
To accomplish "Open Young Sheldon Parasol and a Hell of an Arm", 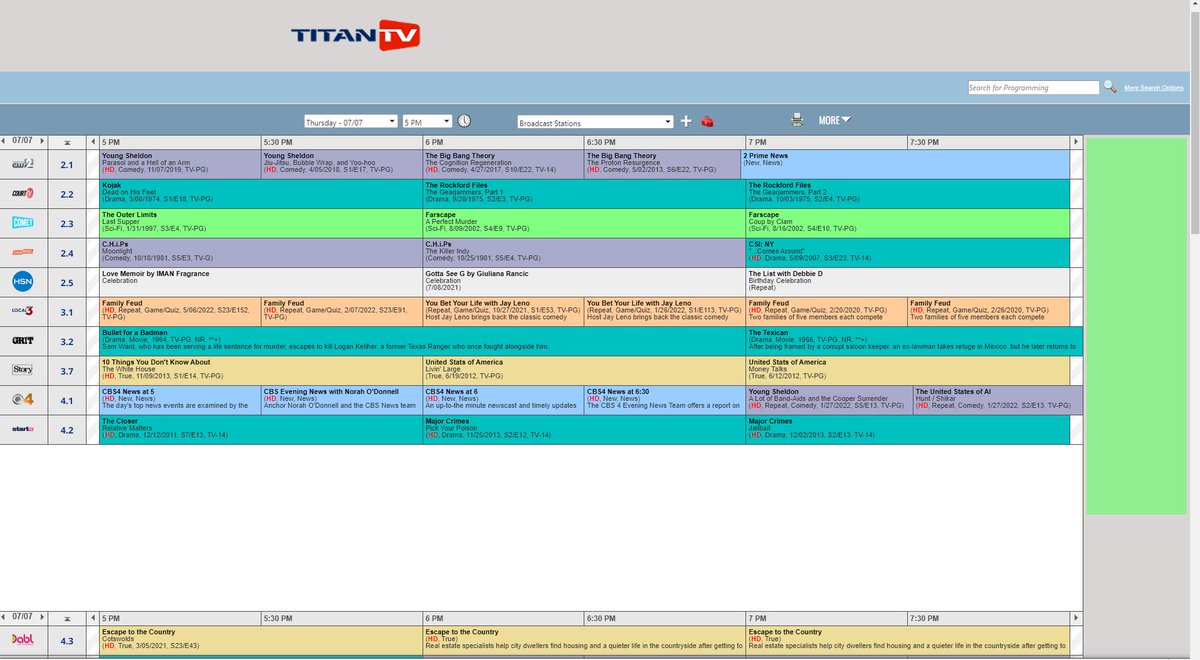I will (180, 164).
